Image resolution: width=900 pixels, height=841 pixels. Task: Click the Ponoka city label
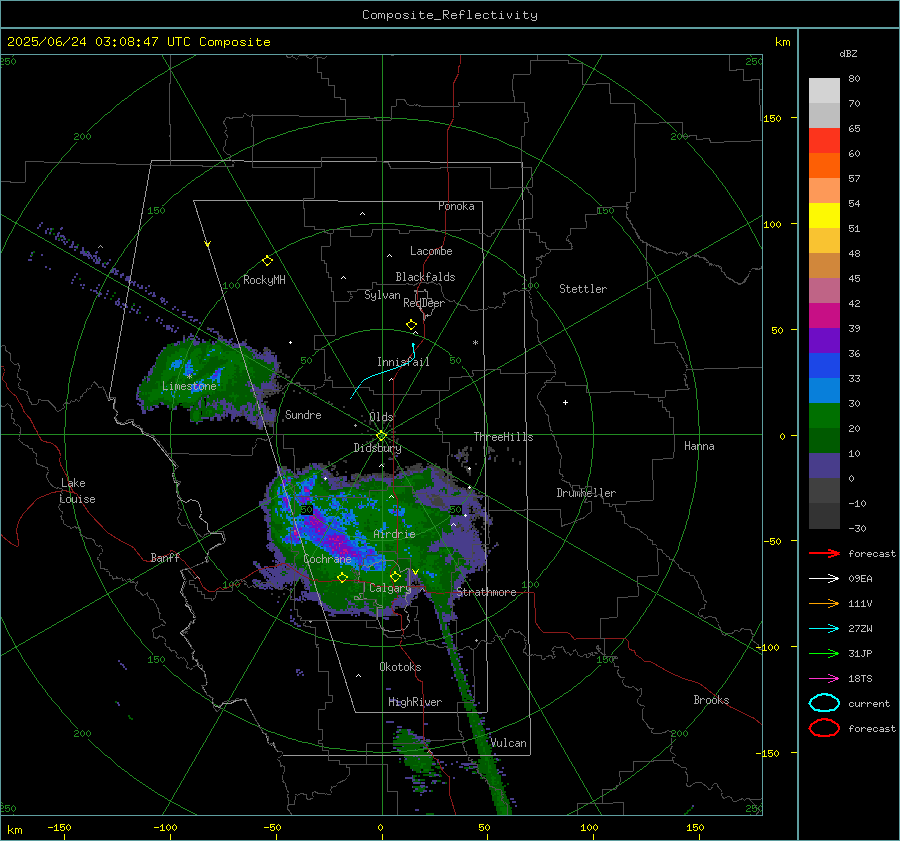pyautogui.click(x=456, y=206)
